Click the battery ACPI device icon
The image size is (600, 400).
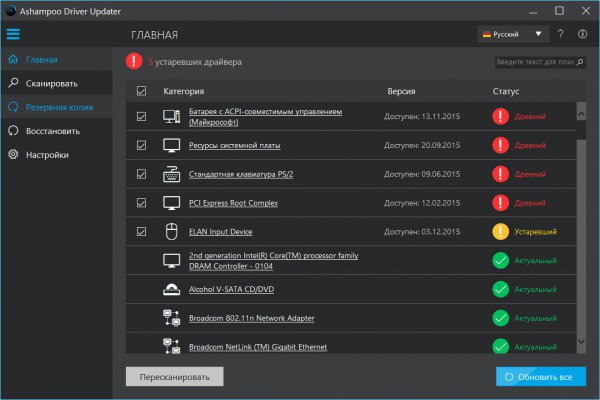click(171, 116)
